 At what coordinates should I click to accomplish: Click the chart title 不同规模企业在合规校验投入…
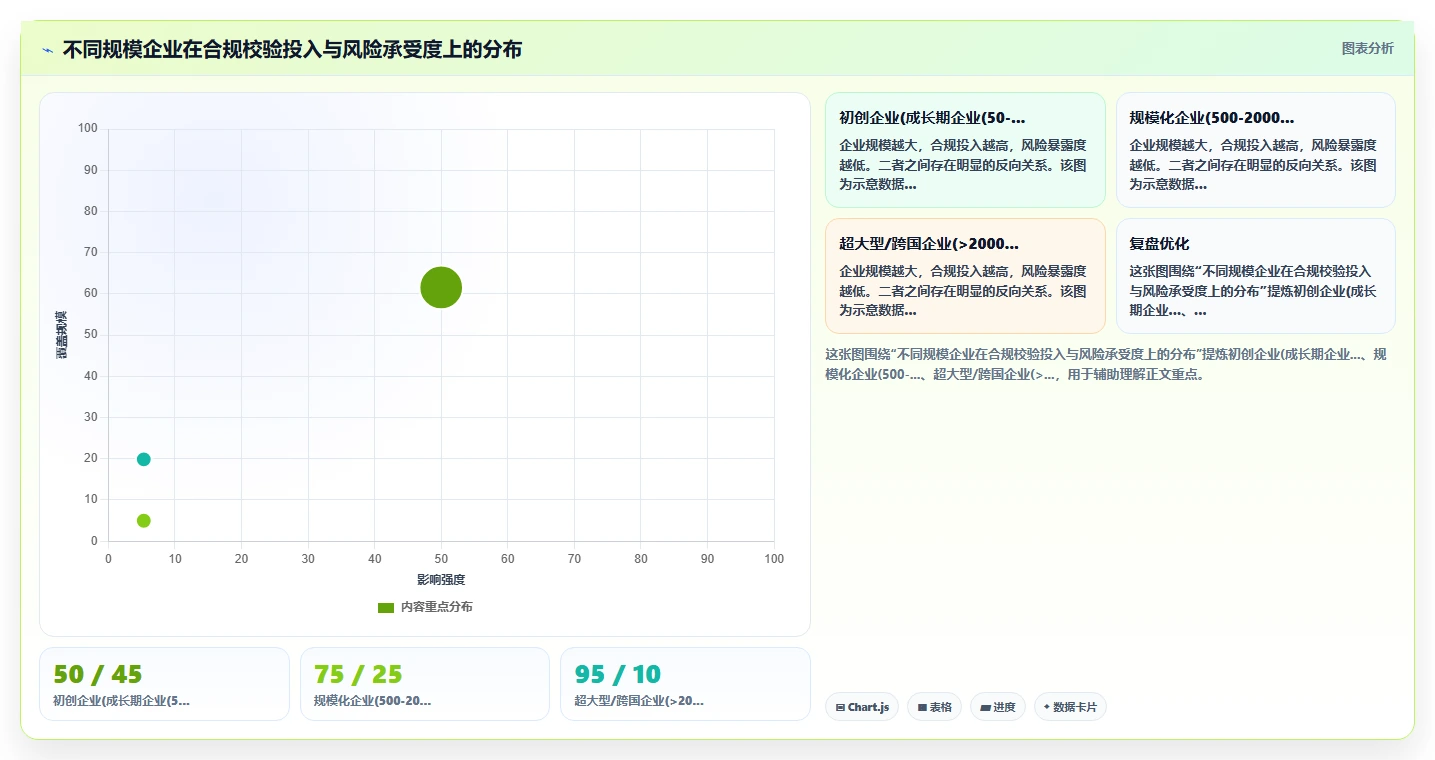[292, 49]
